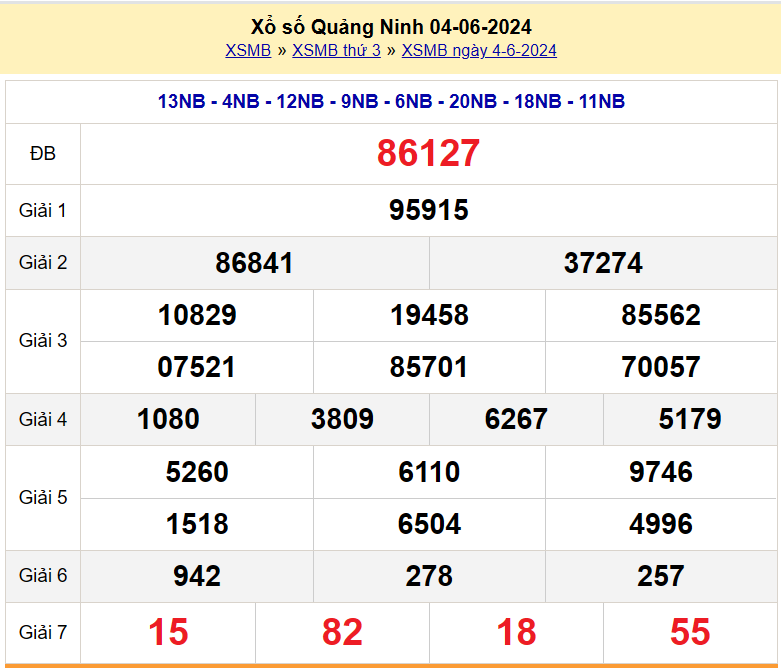Select Giải 2 number 86841
This screenshot has width=781, height=668.
coord(254,263)
